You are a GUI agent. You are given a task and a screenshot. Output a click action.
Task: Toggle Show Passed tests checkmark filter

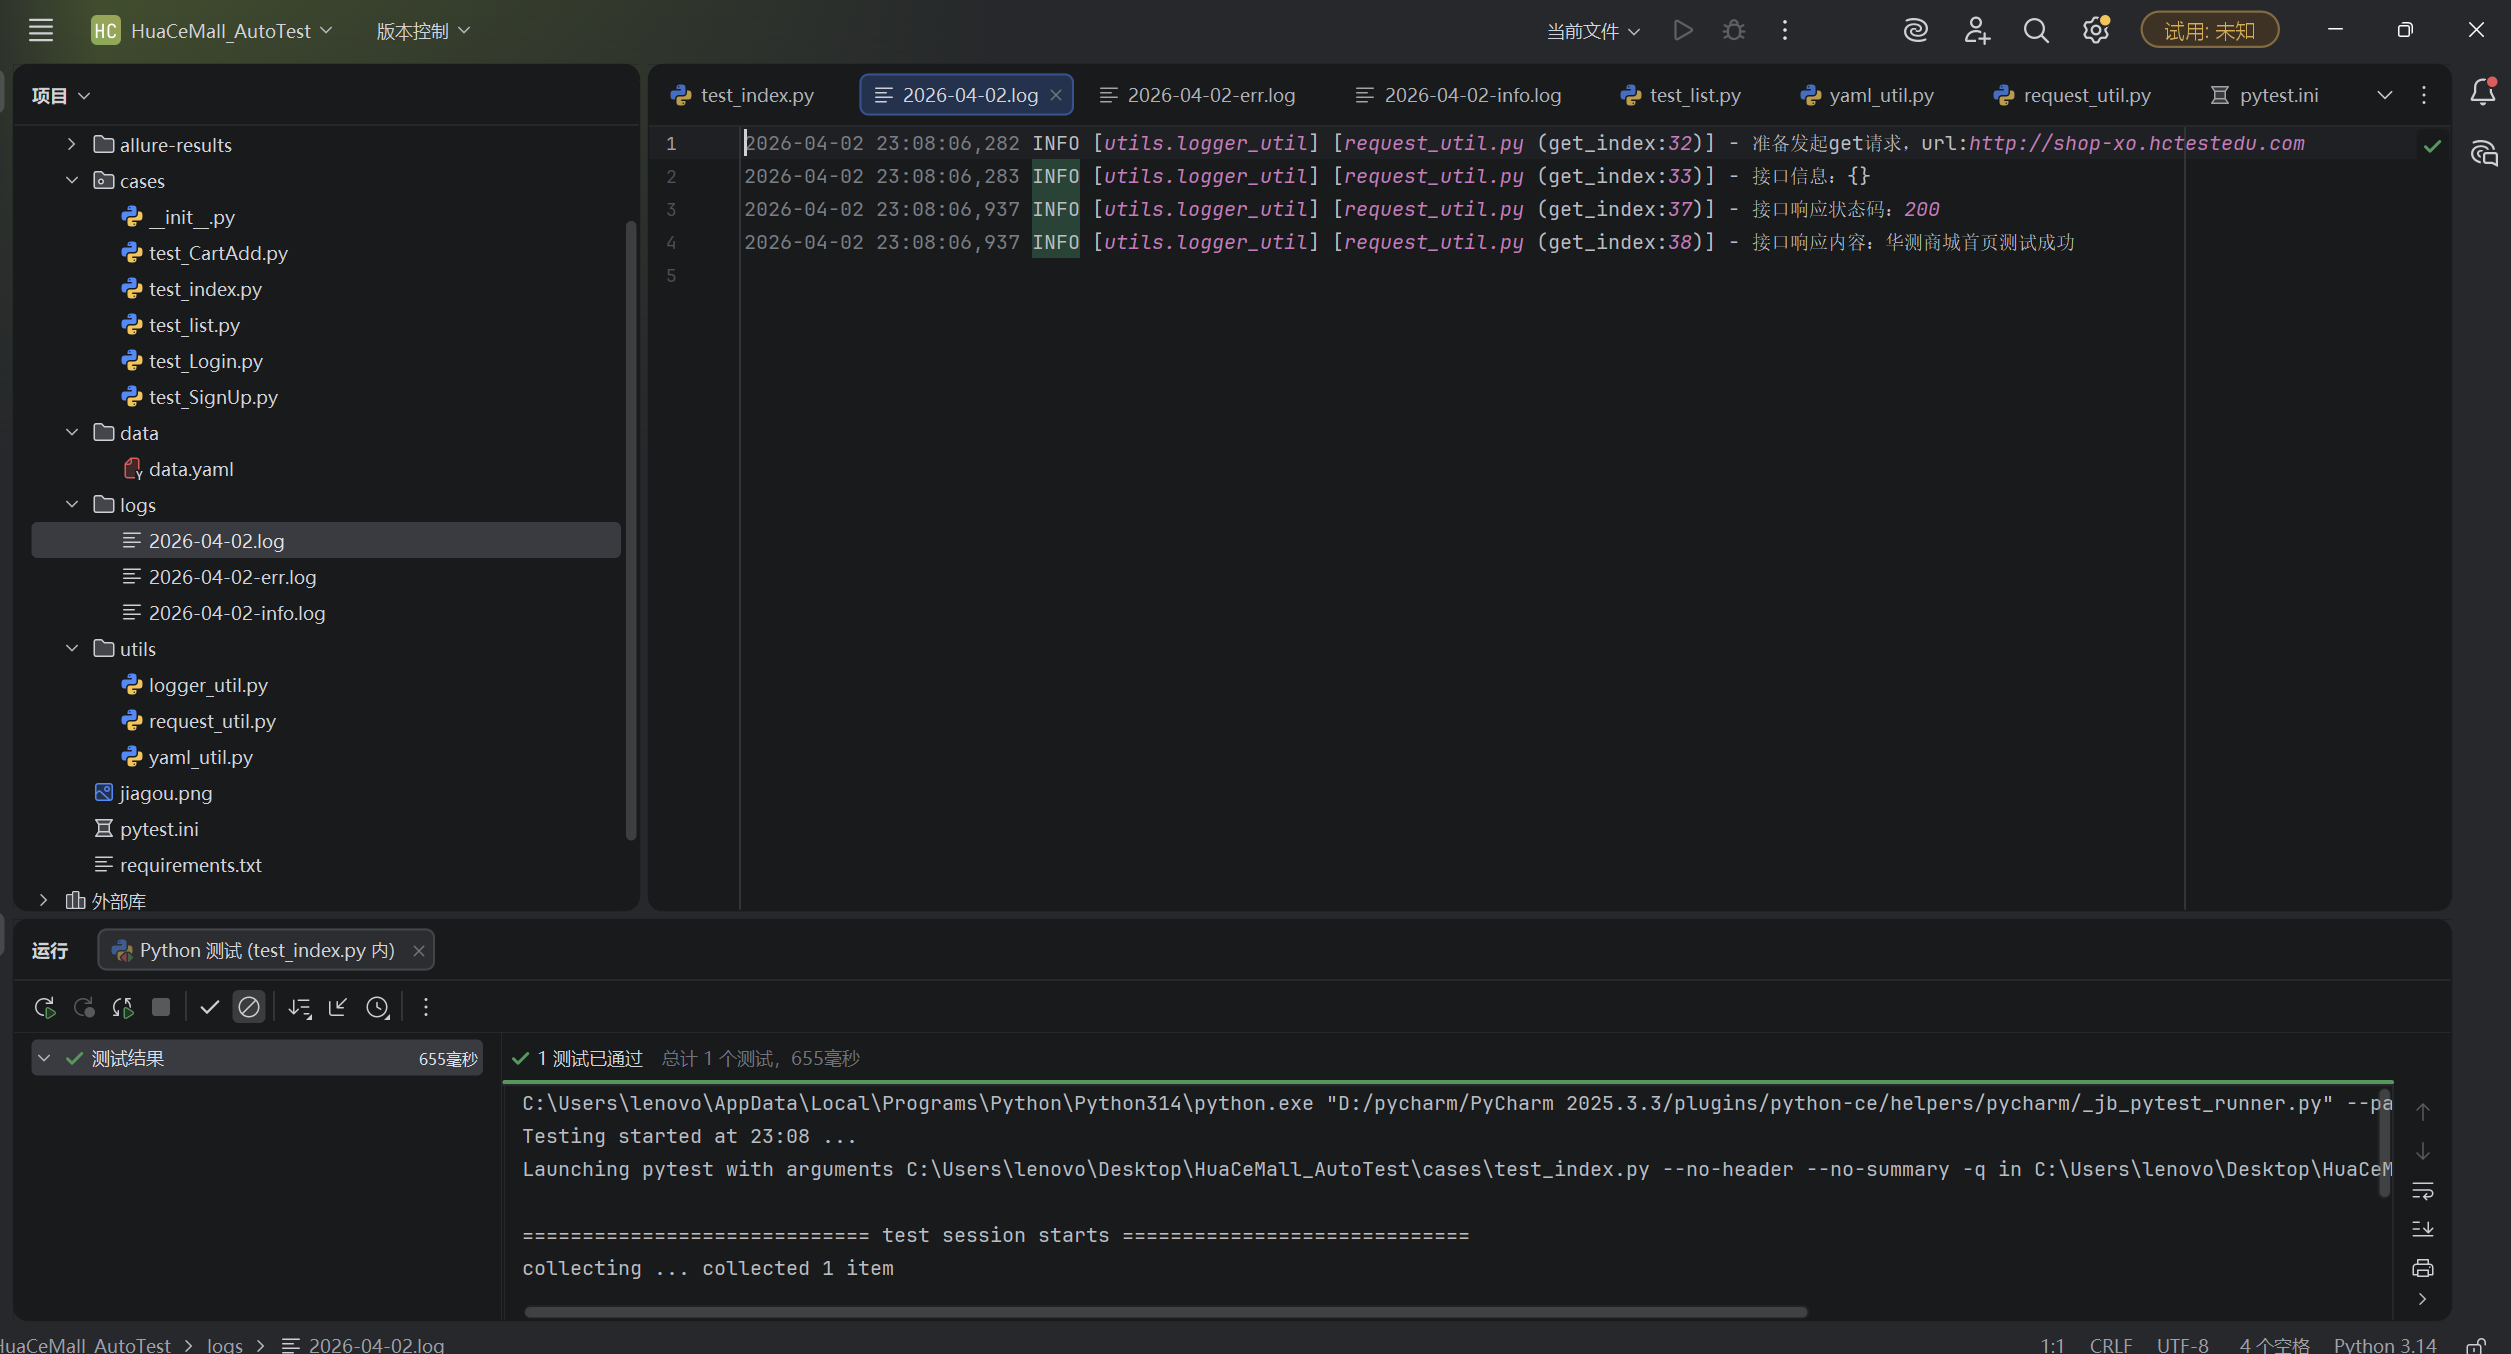click(x=209, y=1007)
